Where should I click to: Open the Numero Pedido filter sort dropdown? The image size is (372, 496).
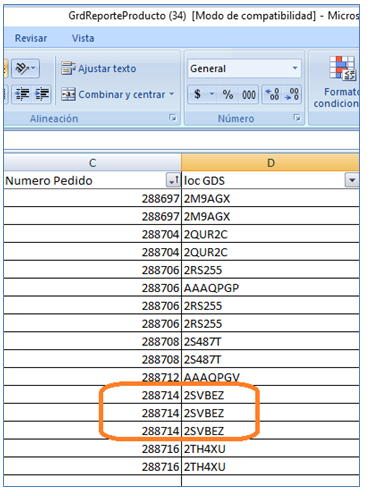tap(173, 180)
